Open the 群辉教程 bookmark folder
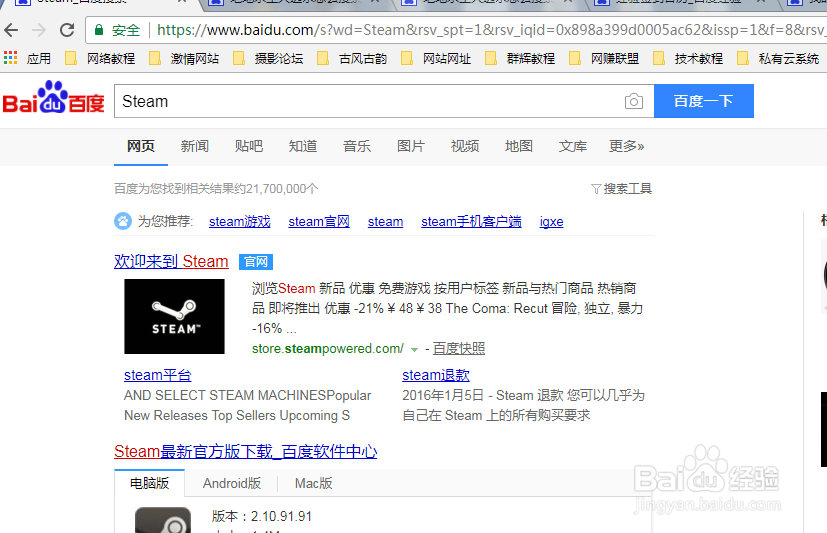 click(520, 58)
